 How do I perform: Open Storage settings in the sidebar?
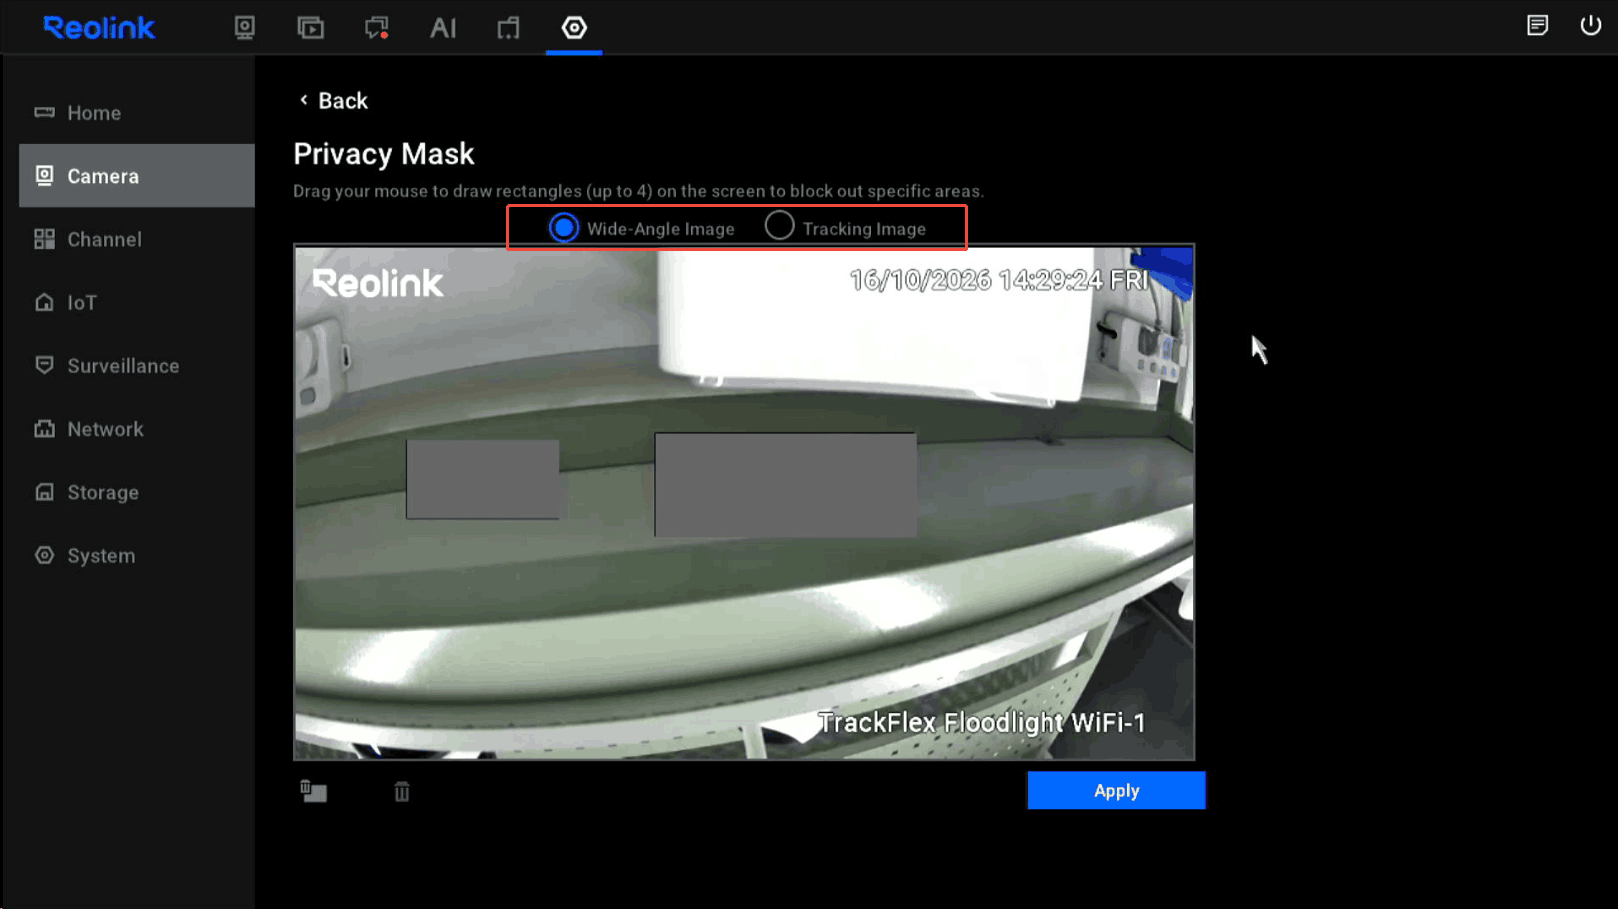pos(137,492)
